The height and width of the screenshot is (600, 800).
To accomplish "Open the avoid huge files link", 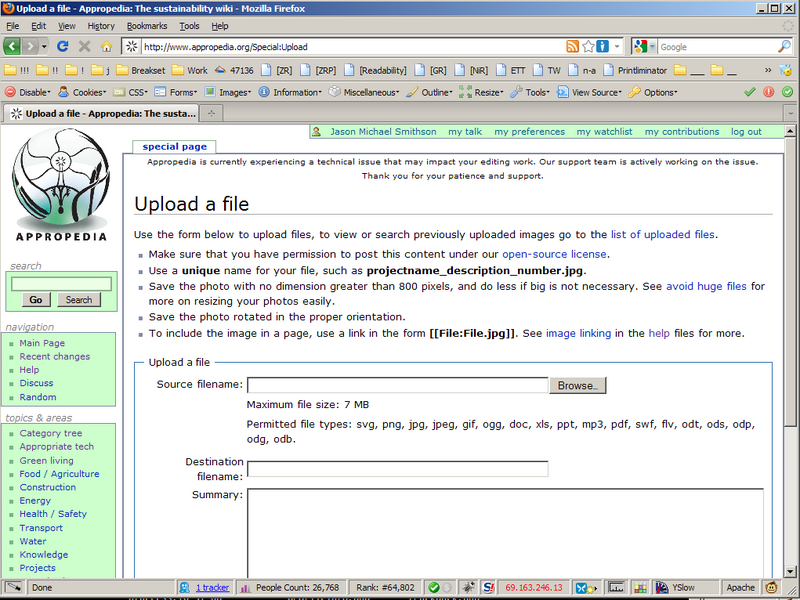I will [x=706, y=286].
